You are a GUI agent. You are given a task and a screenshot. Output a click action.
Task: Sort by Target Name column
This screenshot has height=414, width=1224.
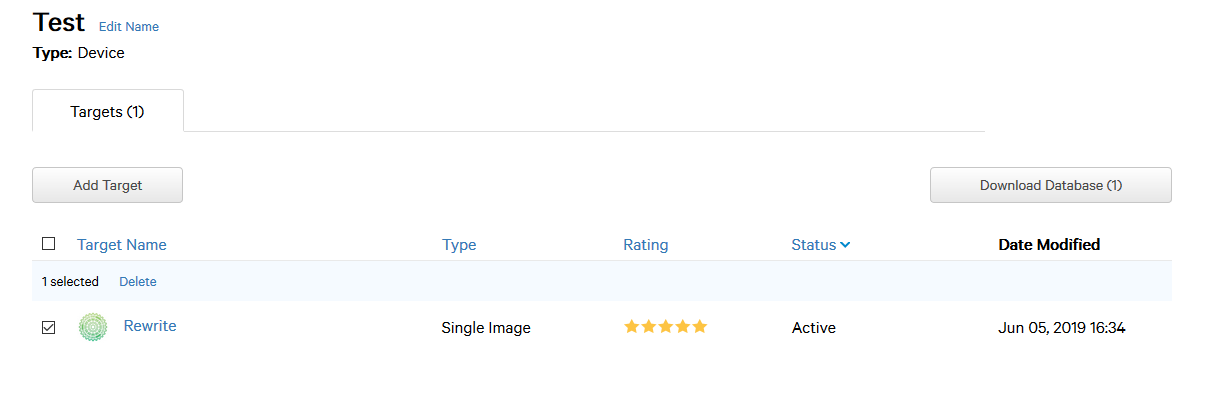[x=122, y=245]
